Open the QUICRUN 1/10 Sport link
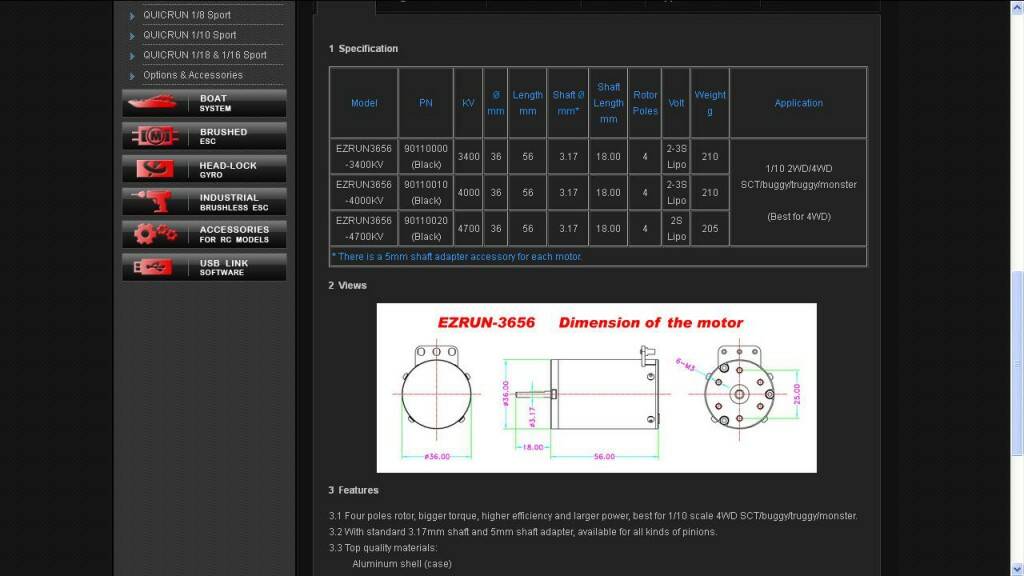The height and width of the screenshot is (576, 1024). point(189,35)
